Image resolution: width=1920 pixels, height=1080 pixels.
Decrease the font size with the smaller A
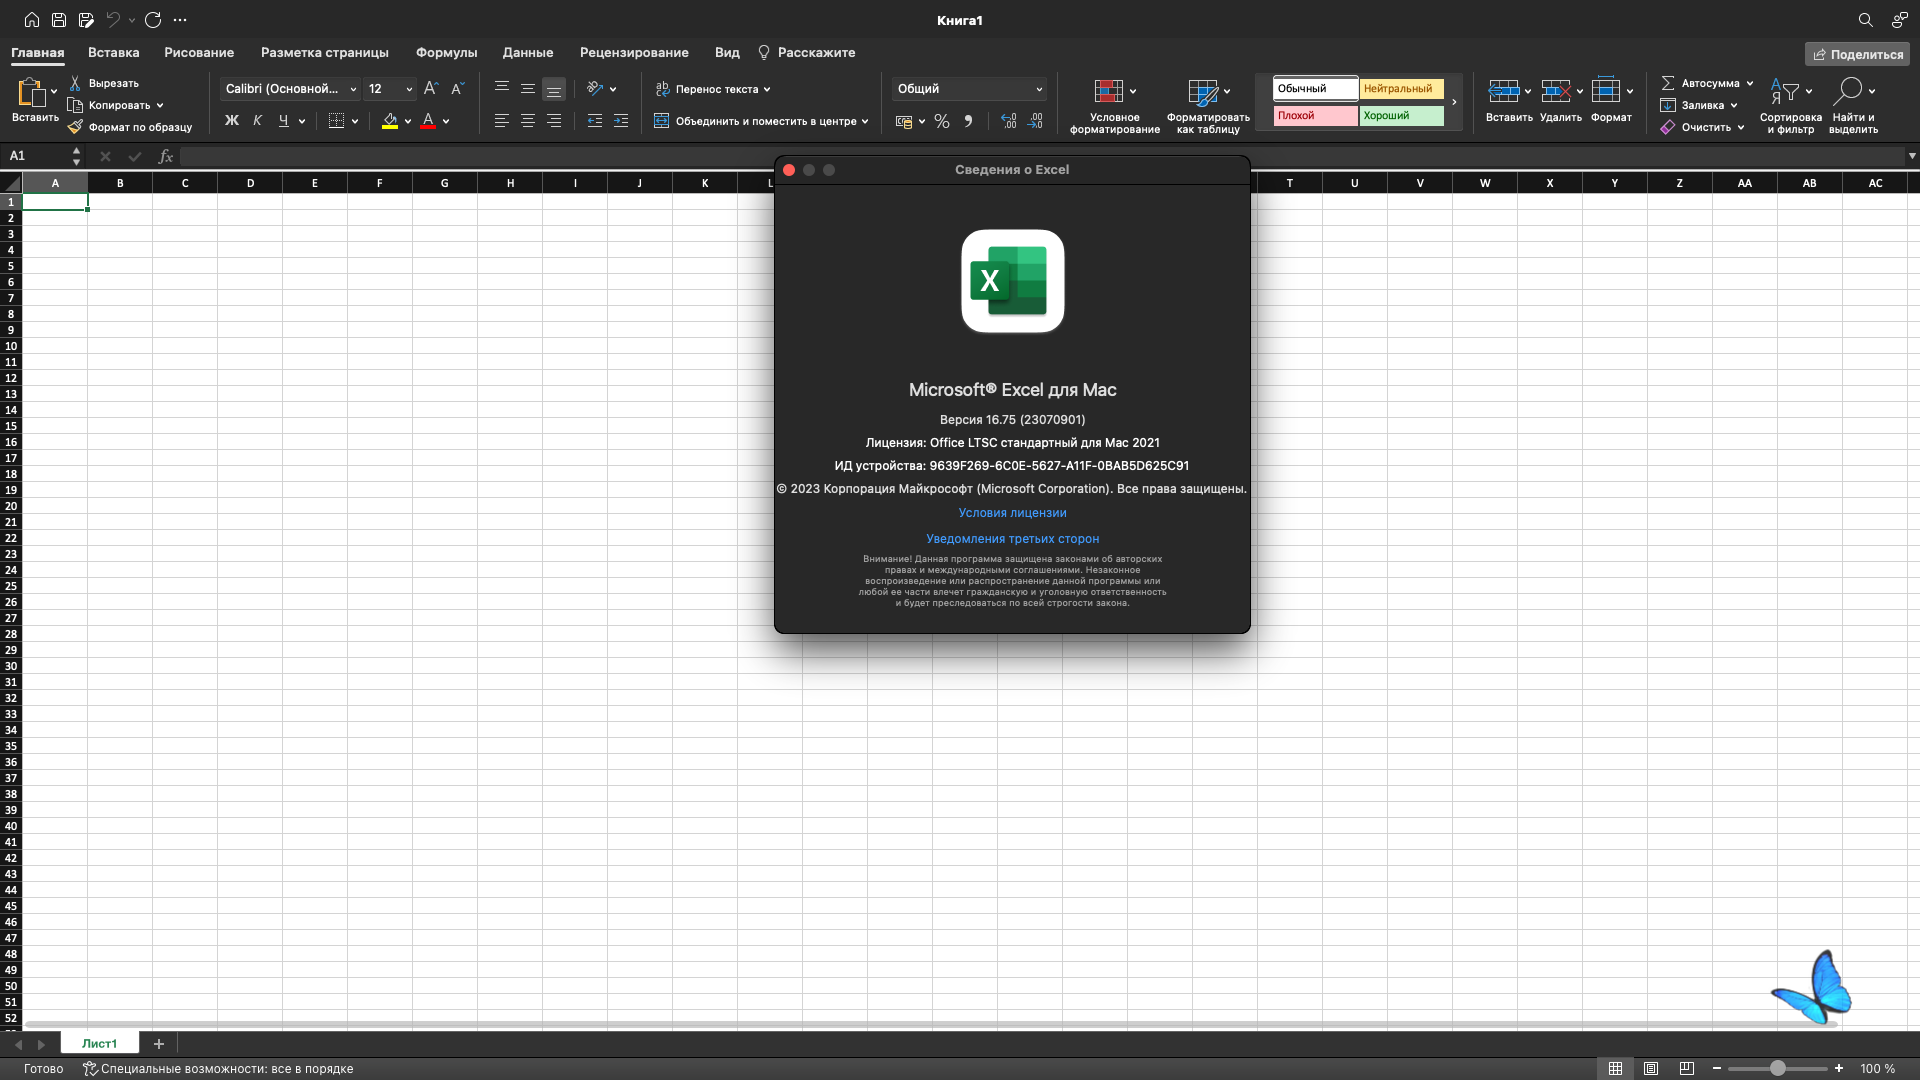point(457,89)
